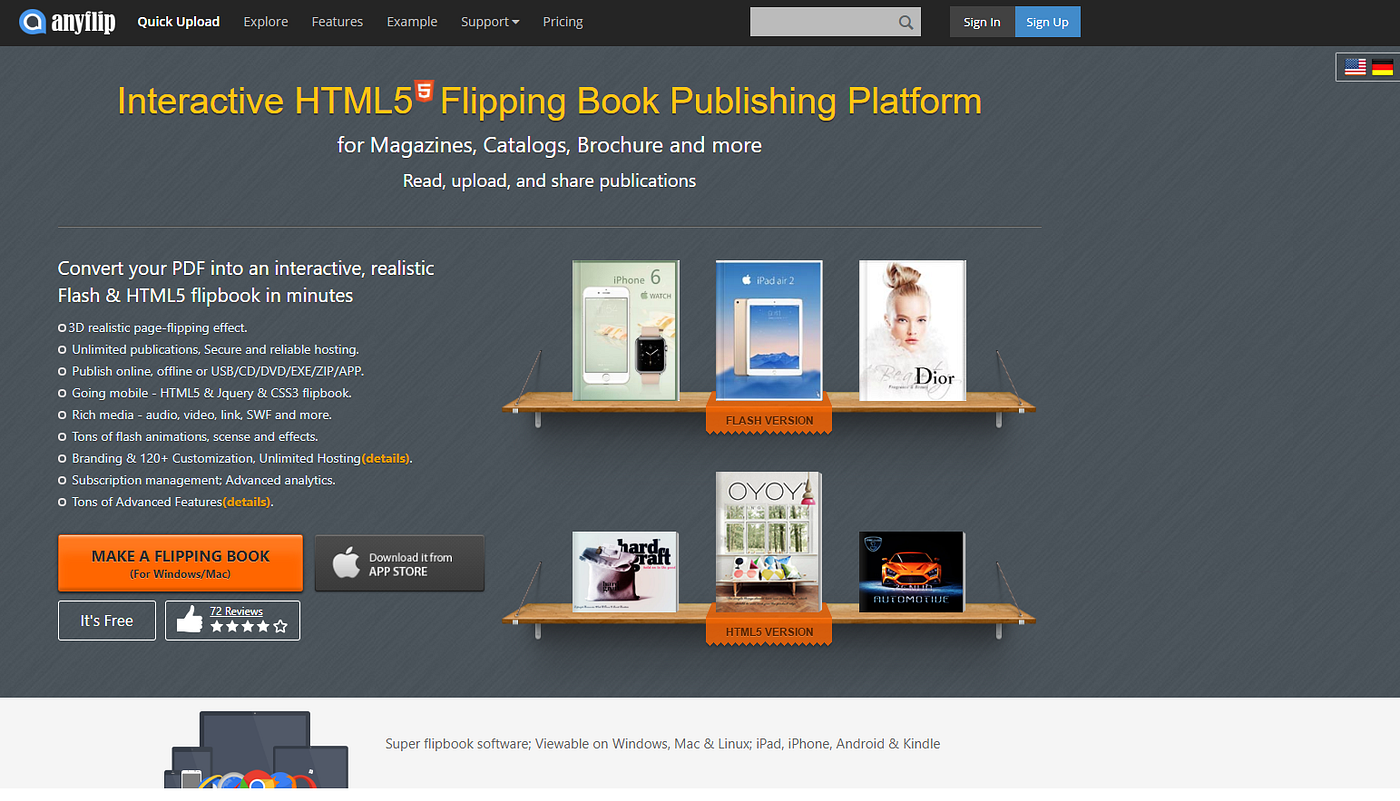
Task: Open the OYOY flipbook cover
Action: click(x=768, y=542)
